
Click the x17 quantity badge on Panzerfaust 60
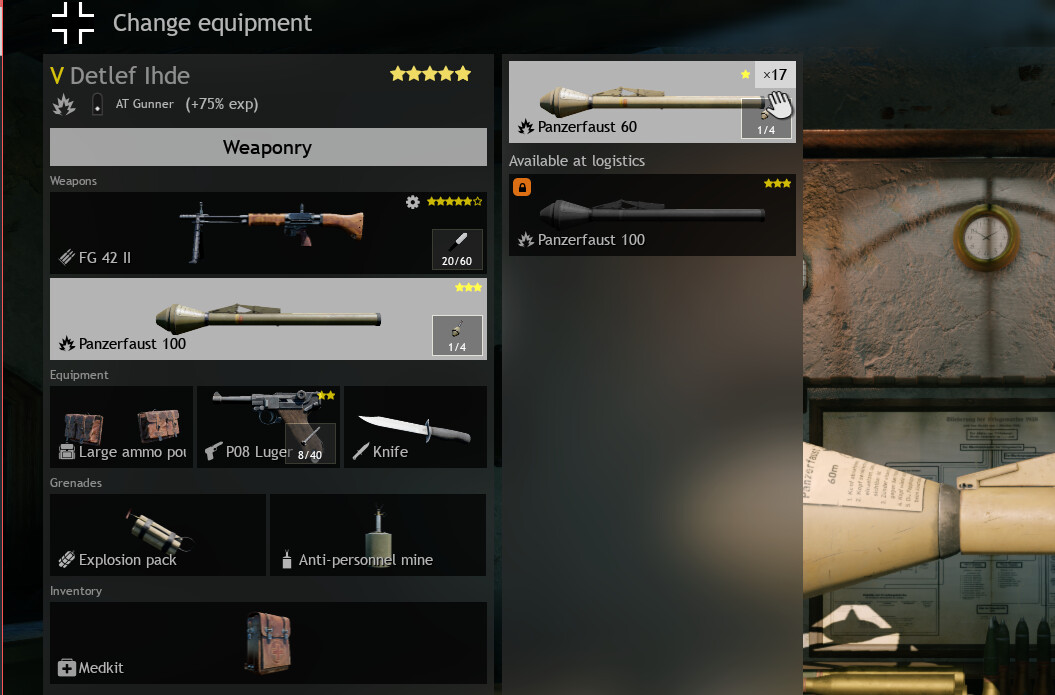tap(775, 75)
